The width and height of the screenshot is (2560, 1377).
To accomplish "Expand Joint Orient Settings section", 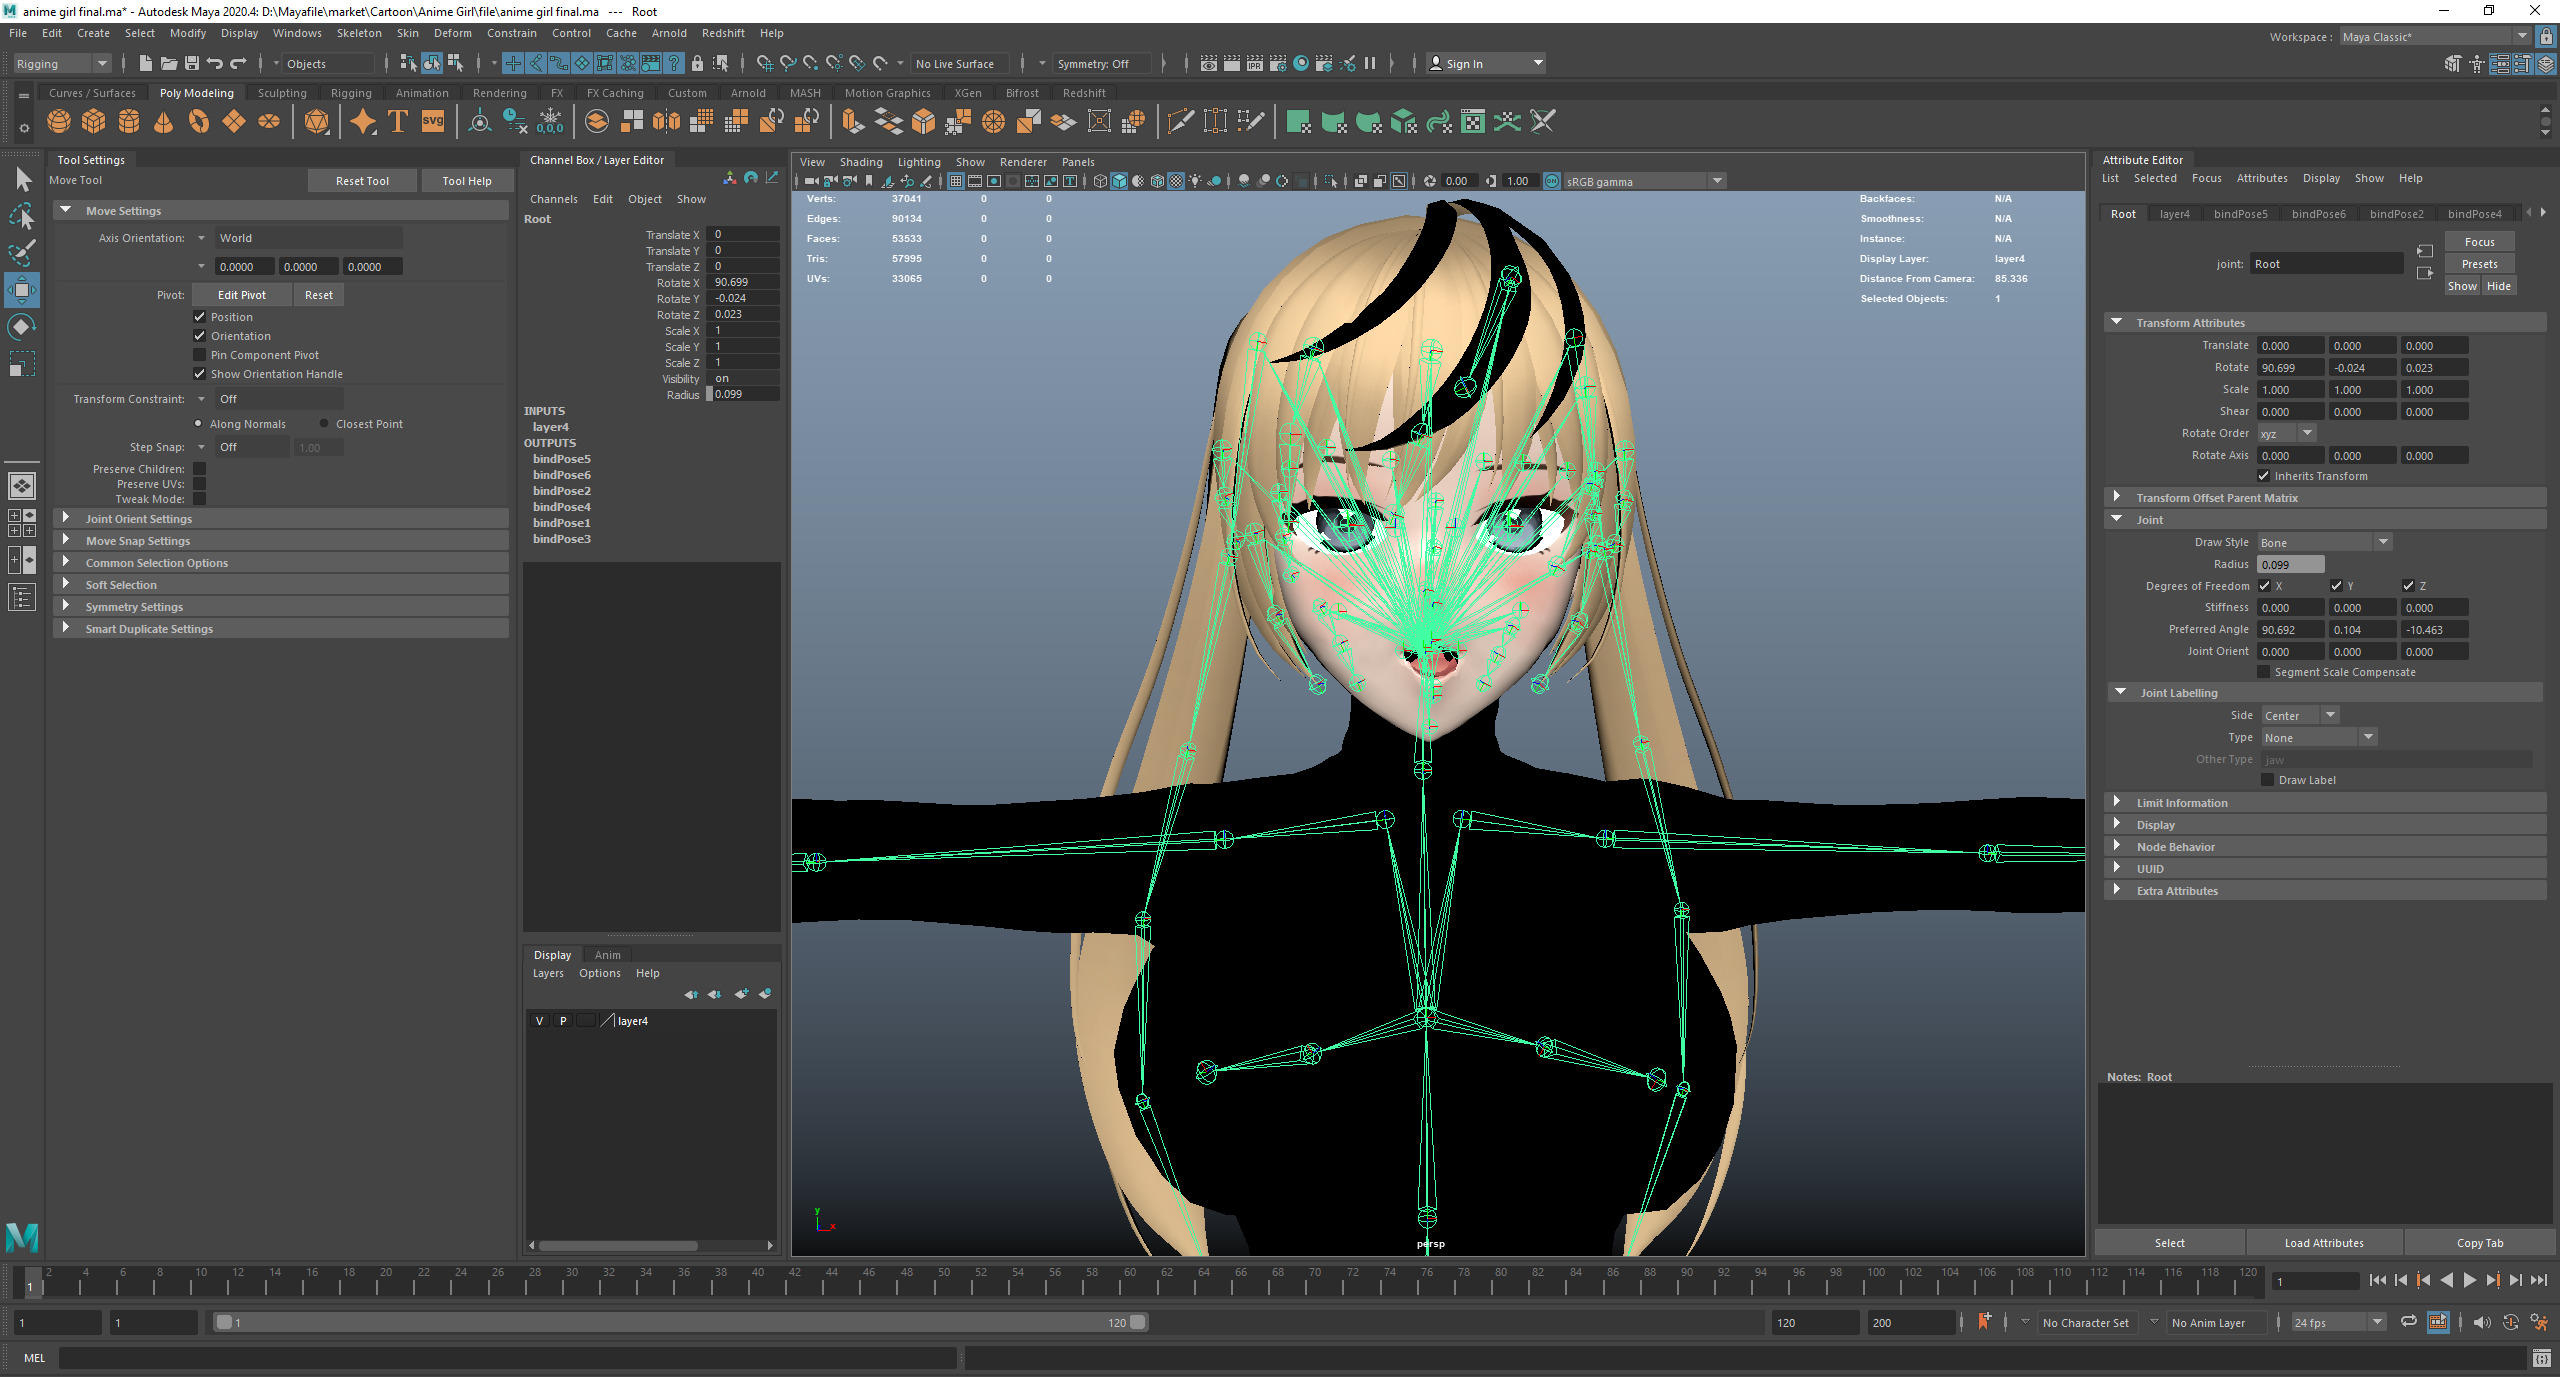I will 281,519.
